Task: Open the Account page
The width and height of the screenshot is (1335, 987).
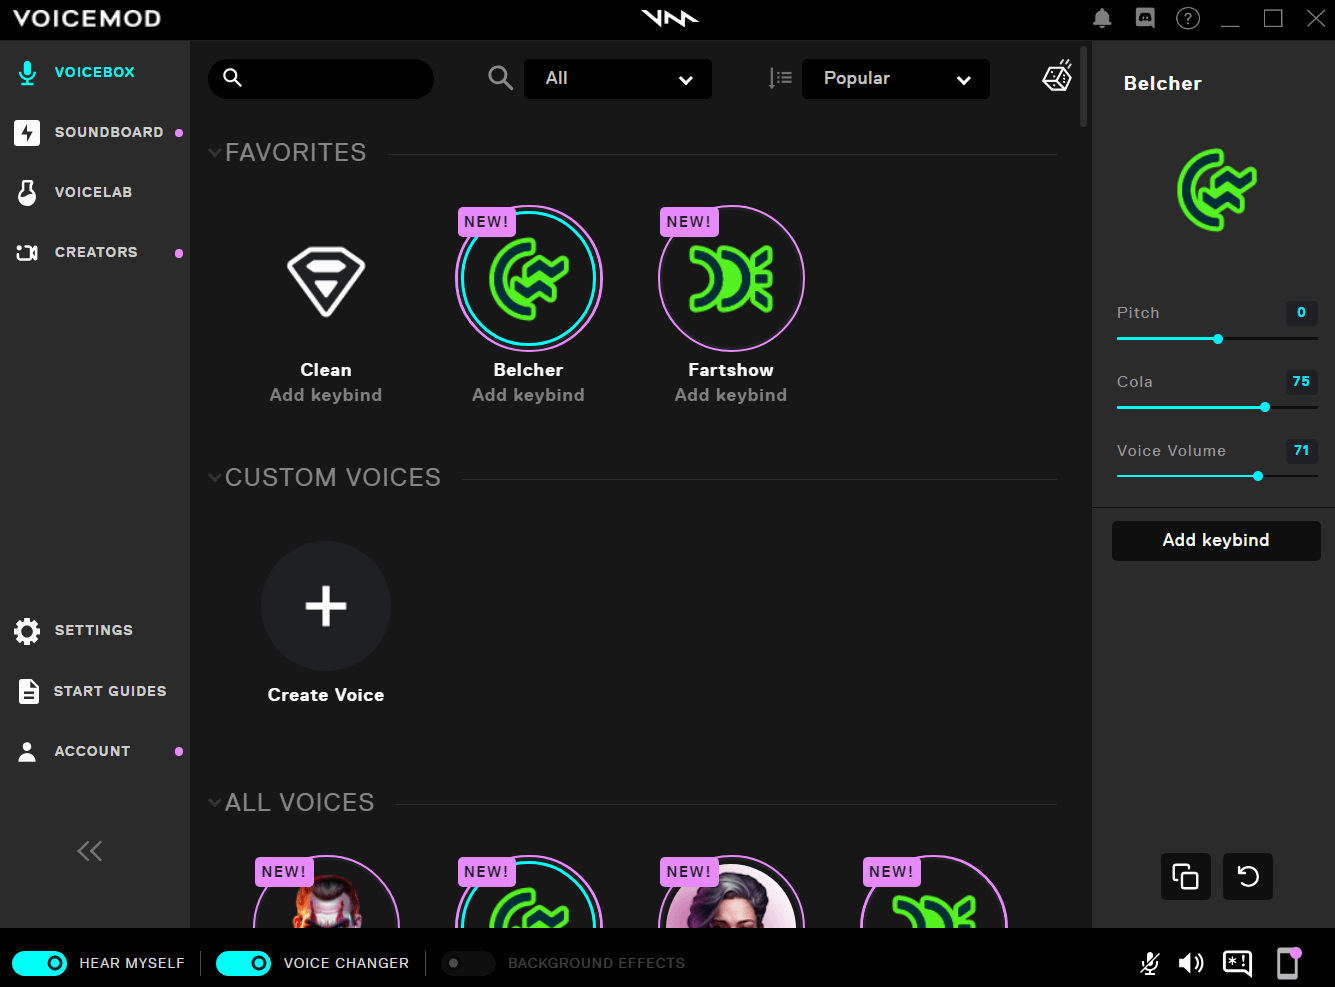Action: pyautogui.click(x=94, y=751)
